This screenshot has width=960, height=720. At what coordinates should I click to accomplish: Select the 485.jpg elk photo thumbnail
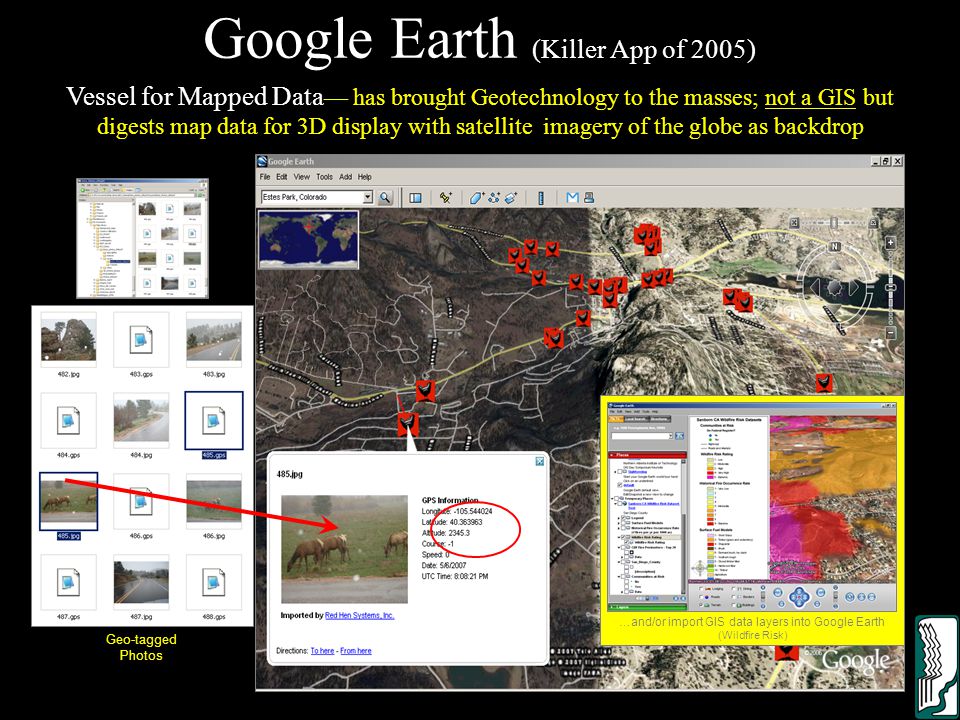tap(68, 501)
